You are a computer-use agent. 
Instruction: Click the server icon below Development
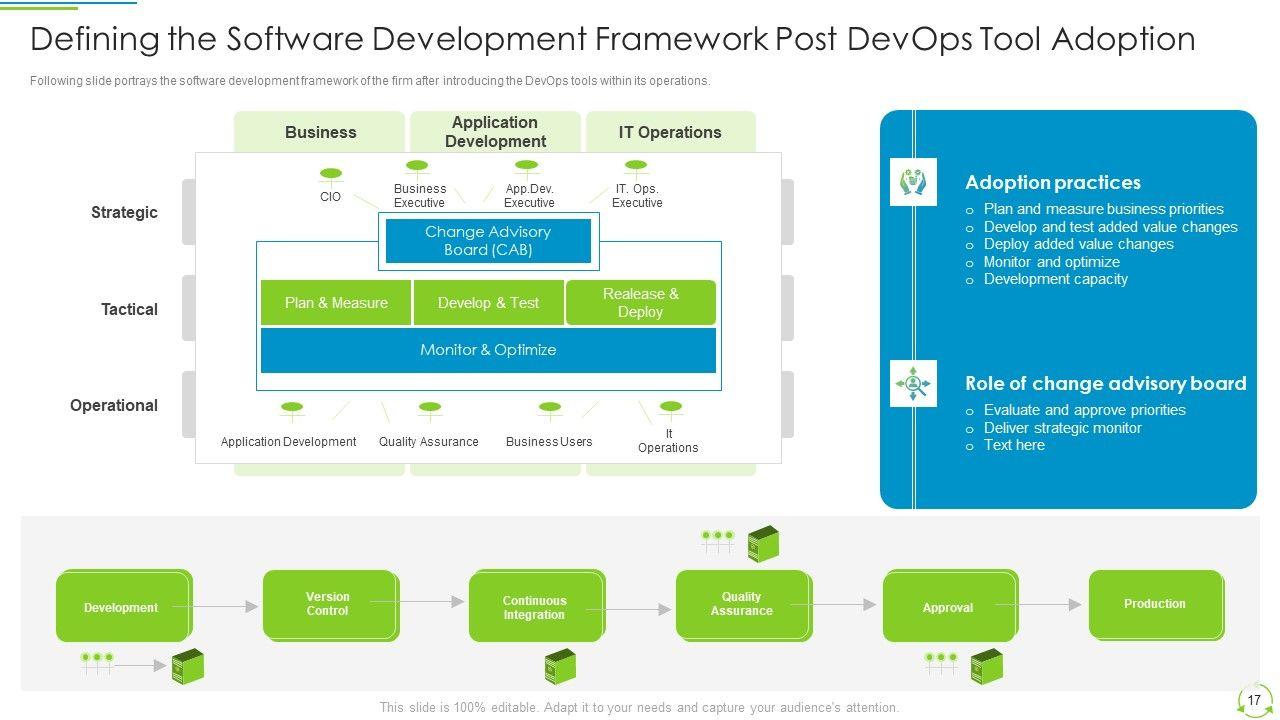(x=188, y=666)
